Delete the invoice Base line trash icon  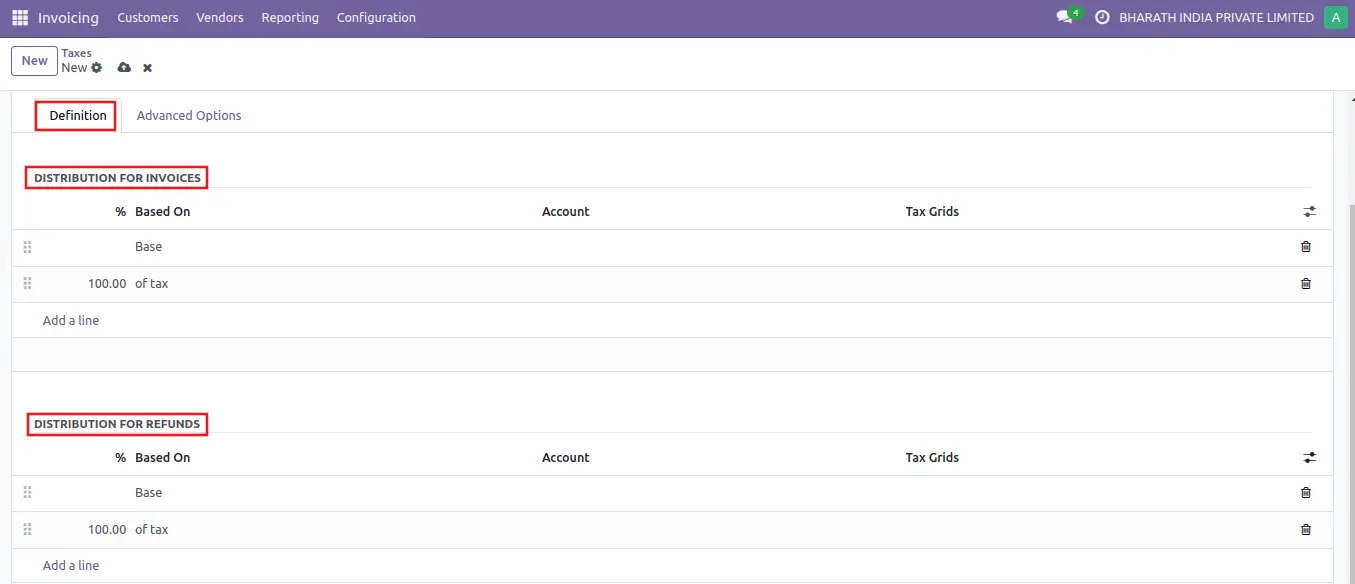[1305, 247]
